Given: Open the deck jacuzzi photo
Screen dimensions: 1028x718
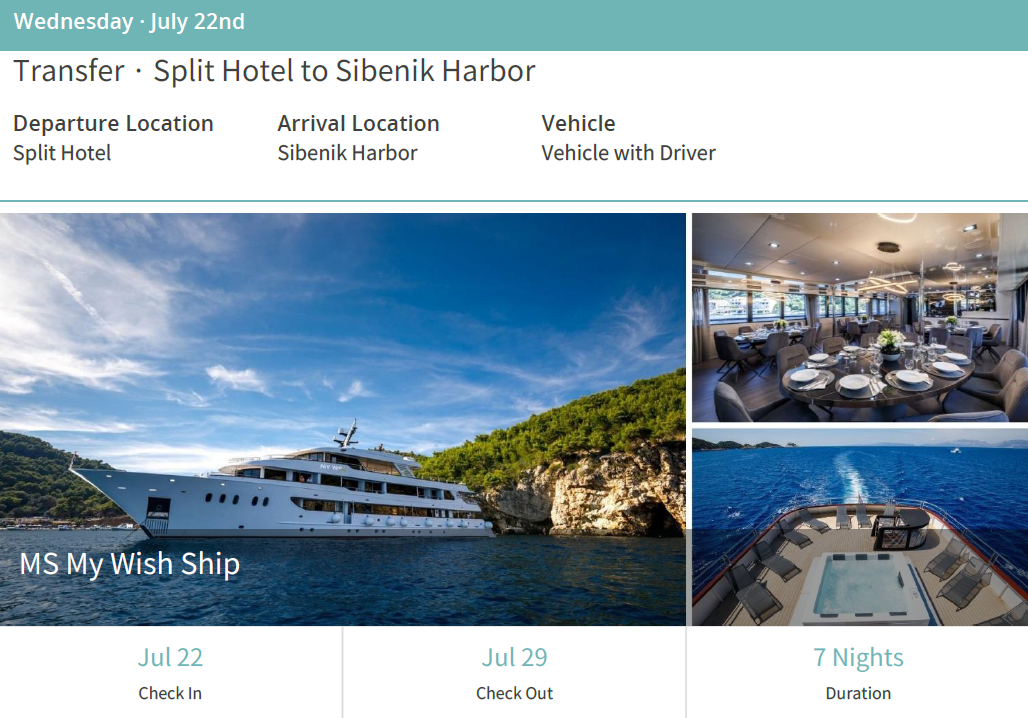Looking at the screenshot, I should tap(860, 527).
